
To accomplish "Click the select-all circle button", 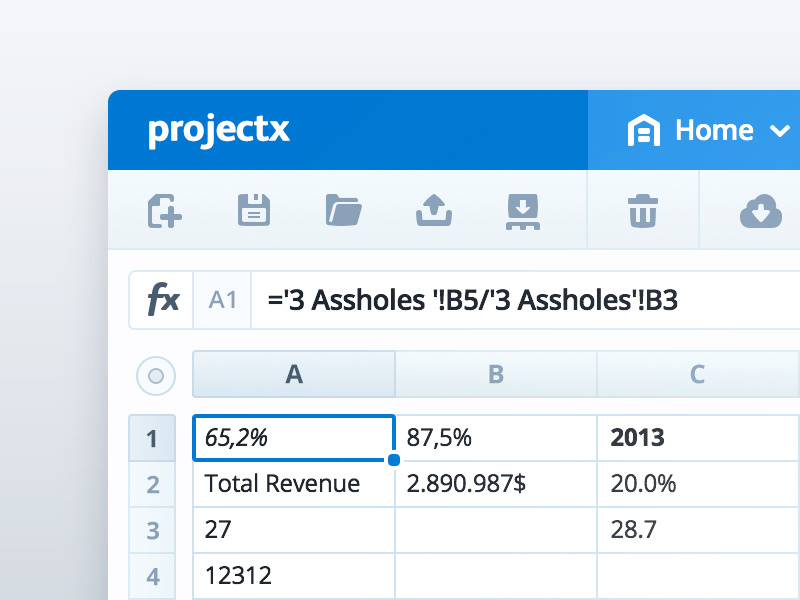I will [x=155, y=377].
